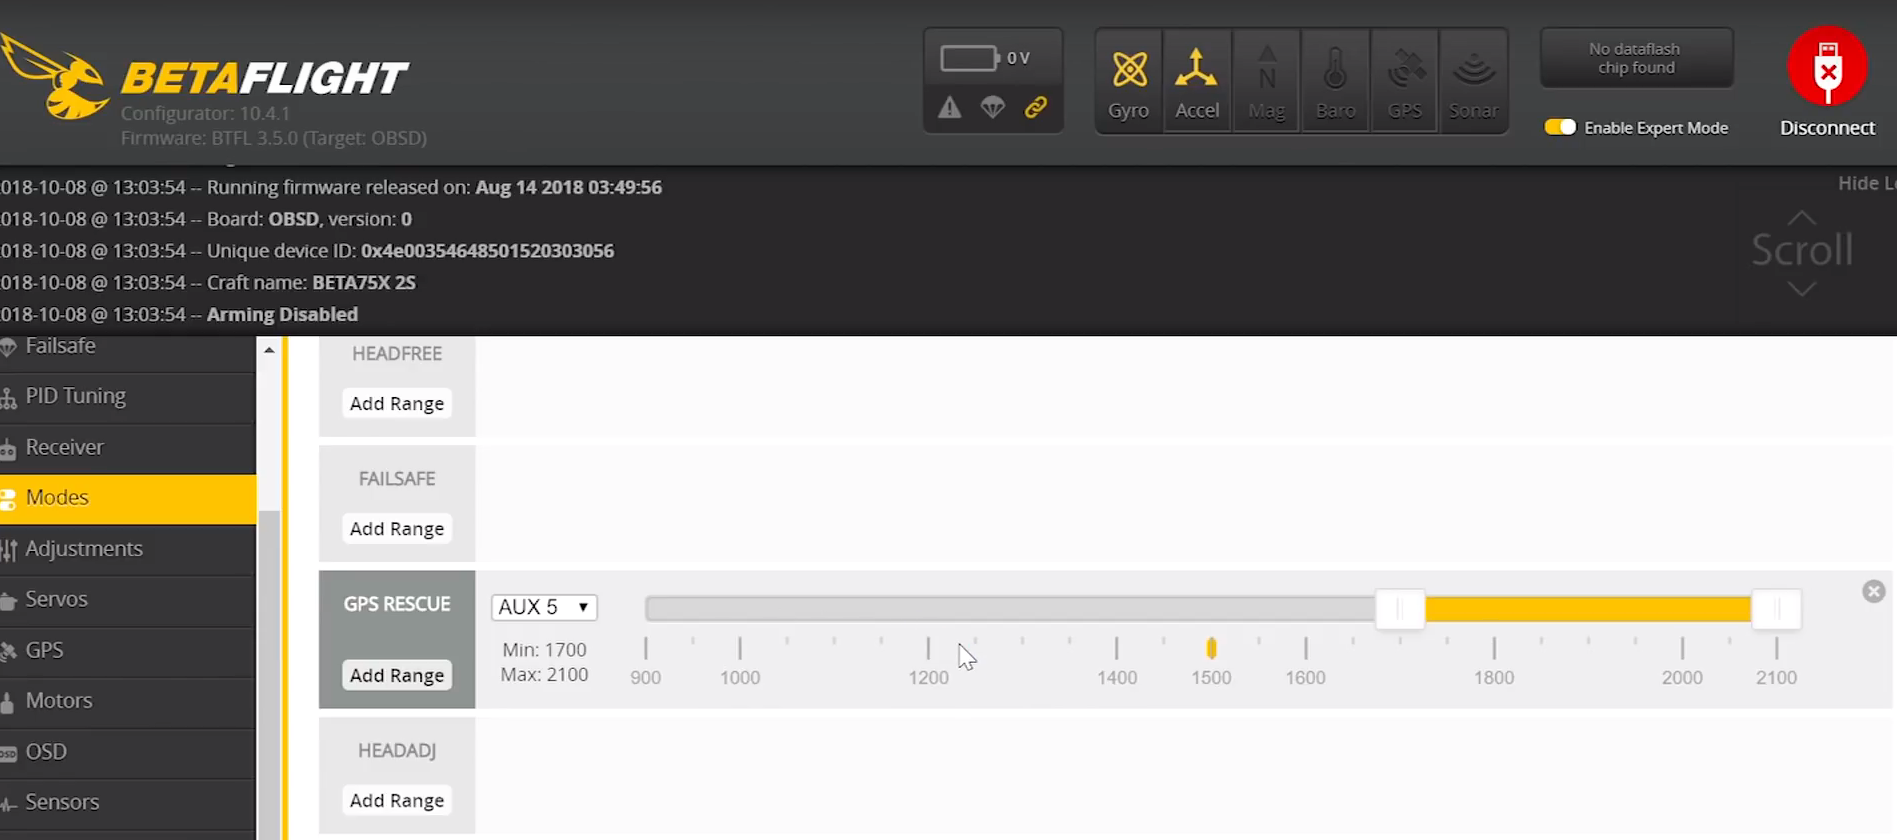
Task: Click the 'Craft name: BETA75X 2S' log line
Action: point(208,283)
